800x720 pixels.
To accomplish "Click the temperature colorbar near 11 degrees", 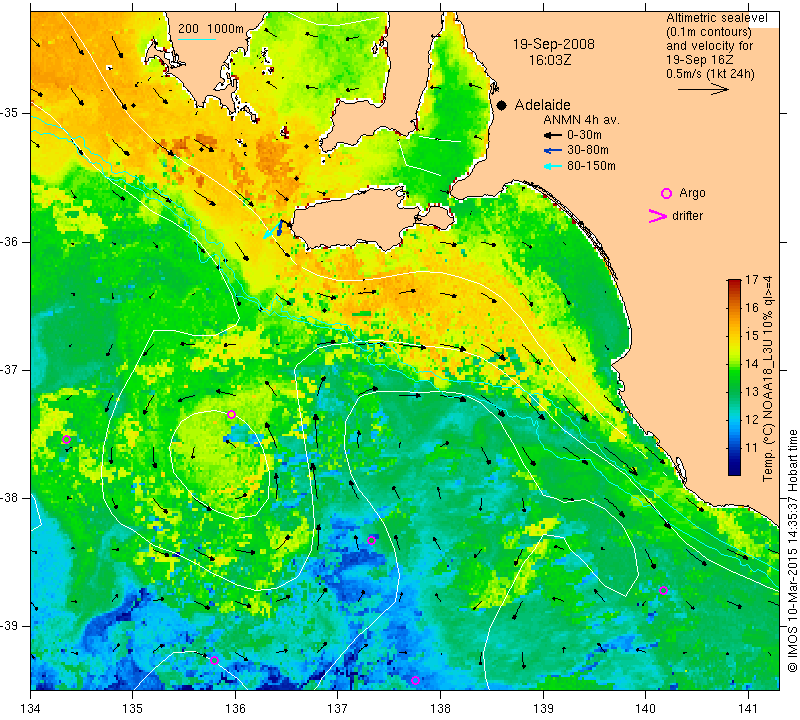I will click(x=734, y=448).
